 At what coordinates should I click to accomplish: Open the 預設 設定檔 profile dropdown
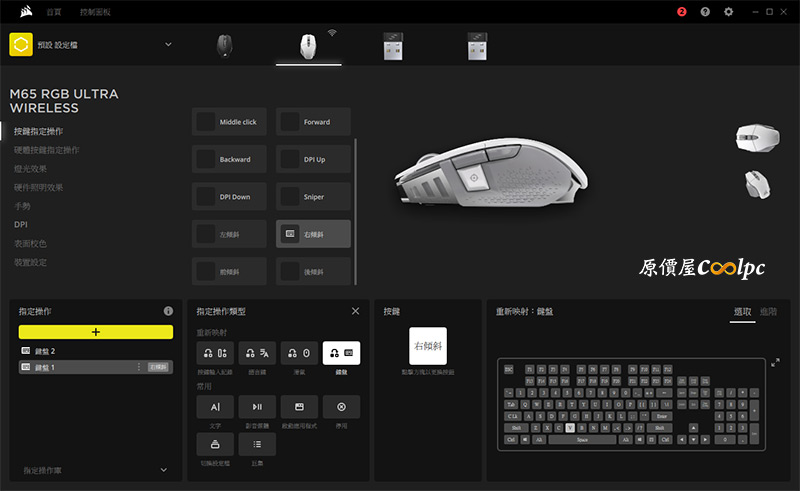[x=168, y=44]
